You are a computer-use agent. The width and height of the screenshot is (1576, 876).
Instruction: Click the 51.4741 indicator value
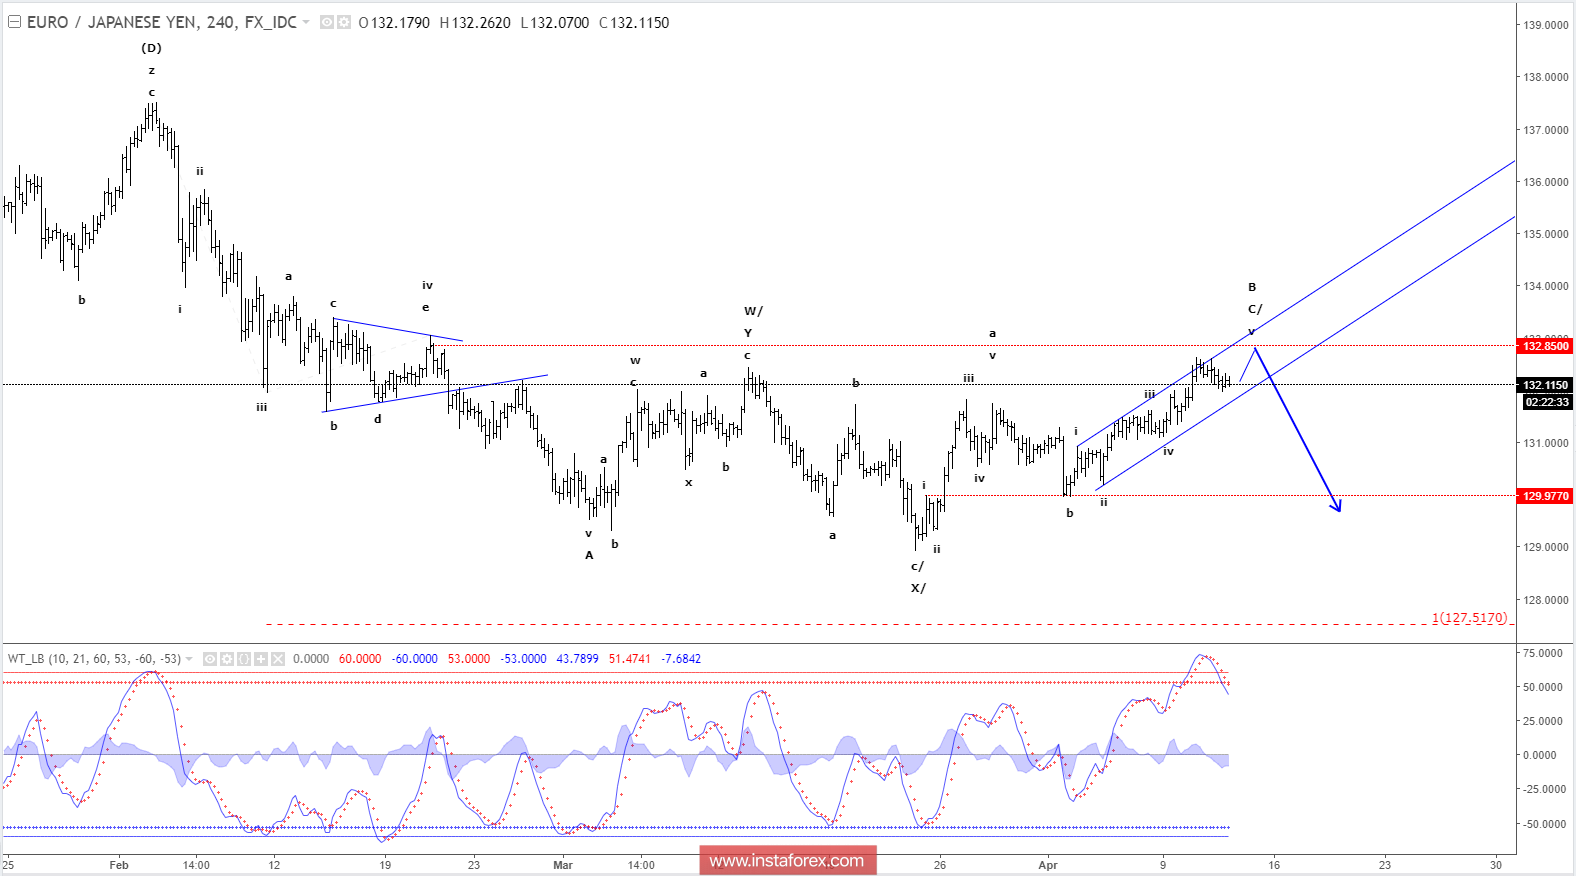click(x=629, y=659)
